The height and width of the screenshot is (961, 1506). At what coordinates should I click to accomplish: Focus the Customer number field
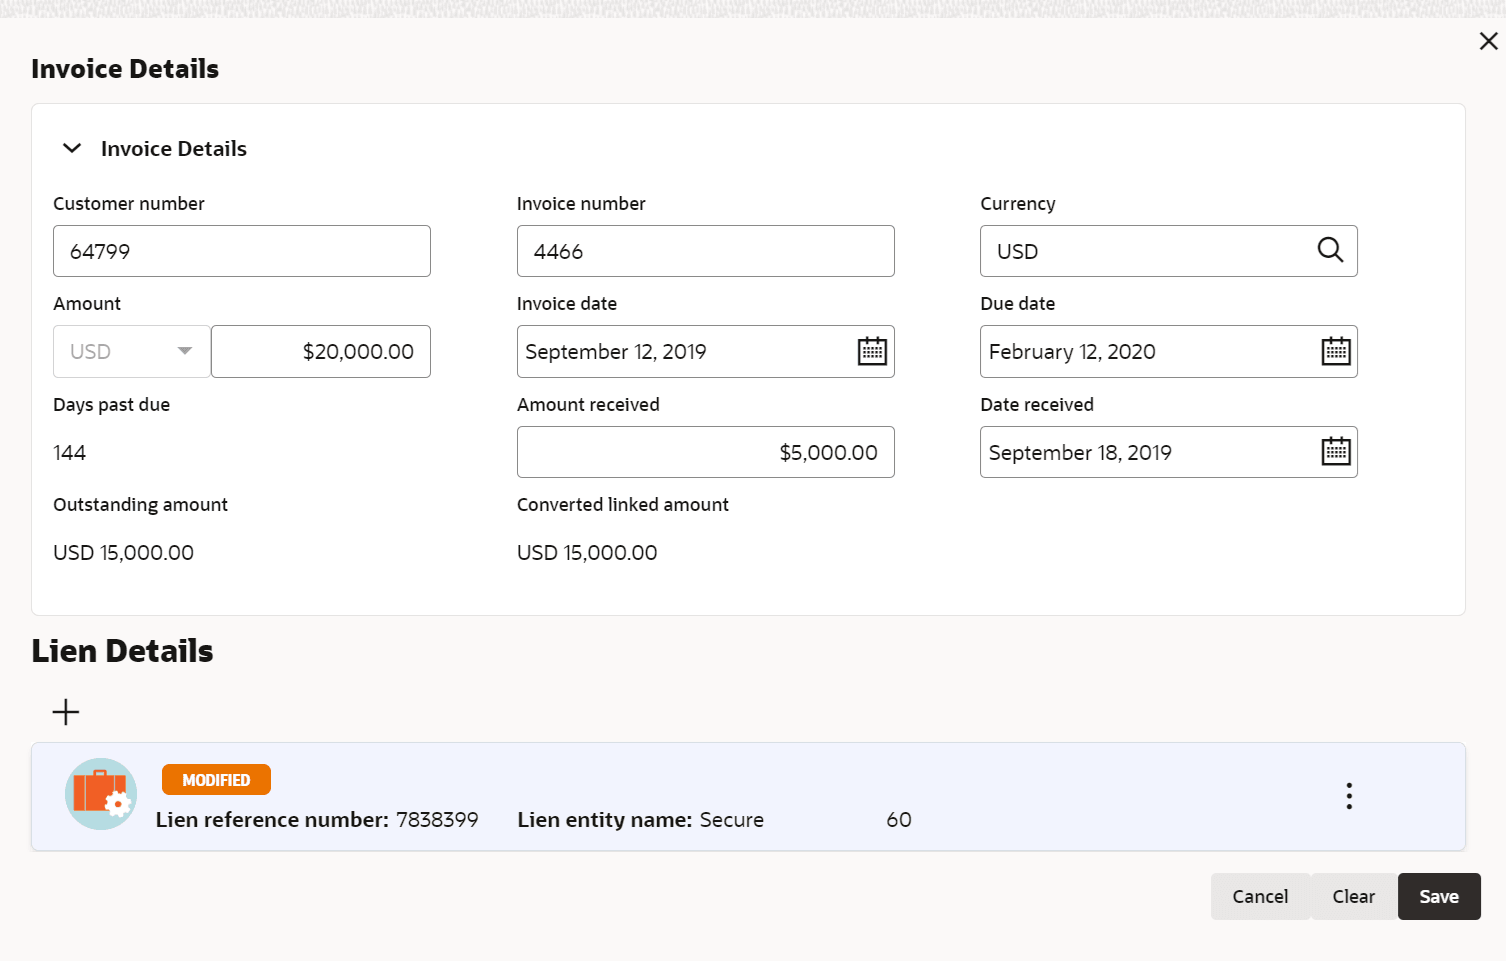[242, 251]
